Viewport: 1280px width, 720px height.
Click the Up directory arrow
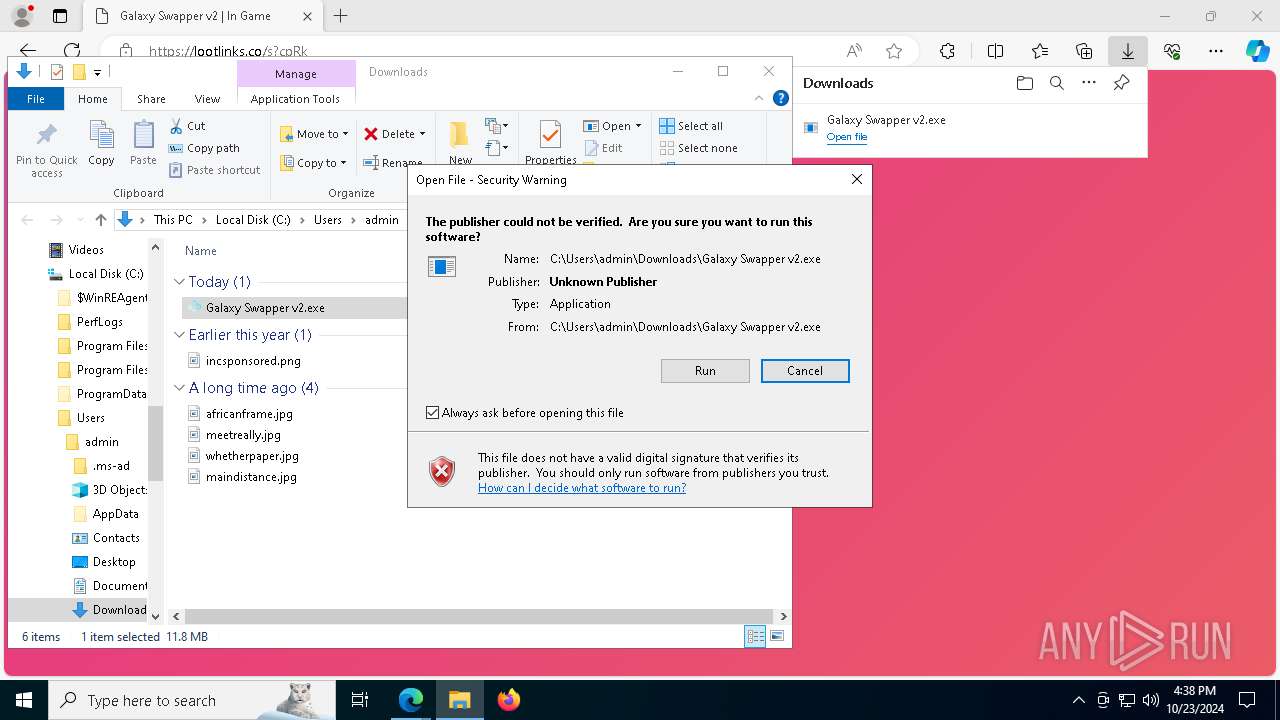coord(100,220)
